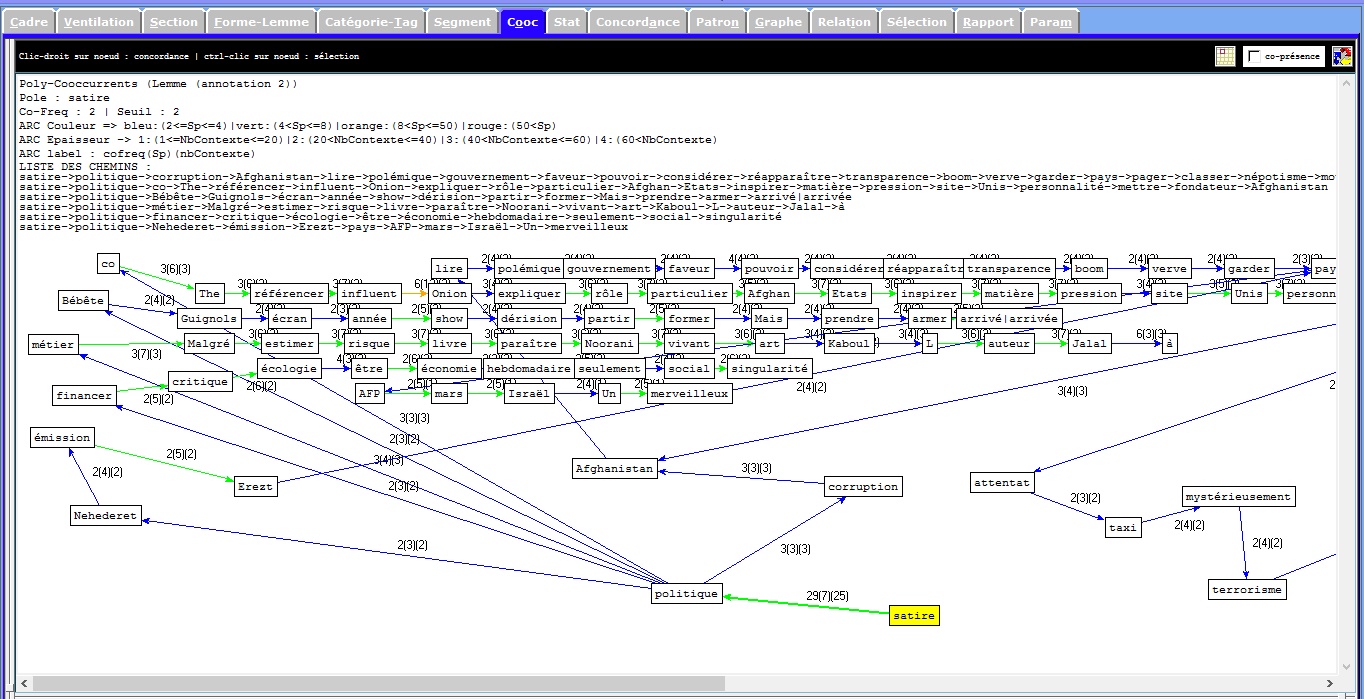
Task: Click the vertical scrollbar down arrow
Action: coord(1348,668)
